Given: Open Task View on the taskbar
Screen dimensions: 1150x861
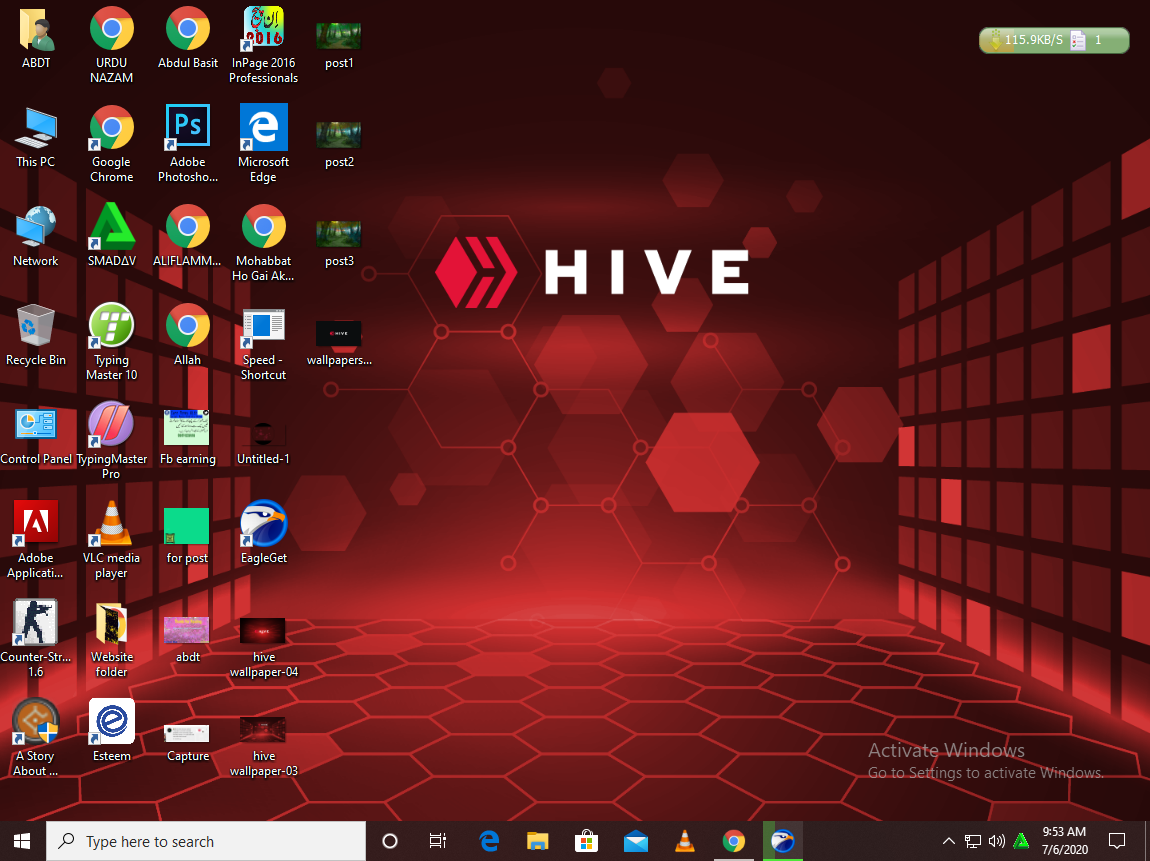Looking at the screenshot, I should pos(438,841).
